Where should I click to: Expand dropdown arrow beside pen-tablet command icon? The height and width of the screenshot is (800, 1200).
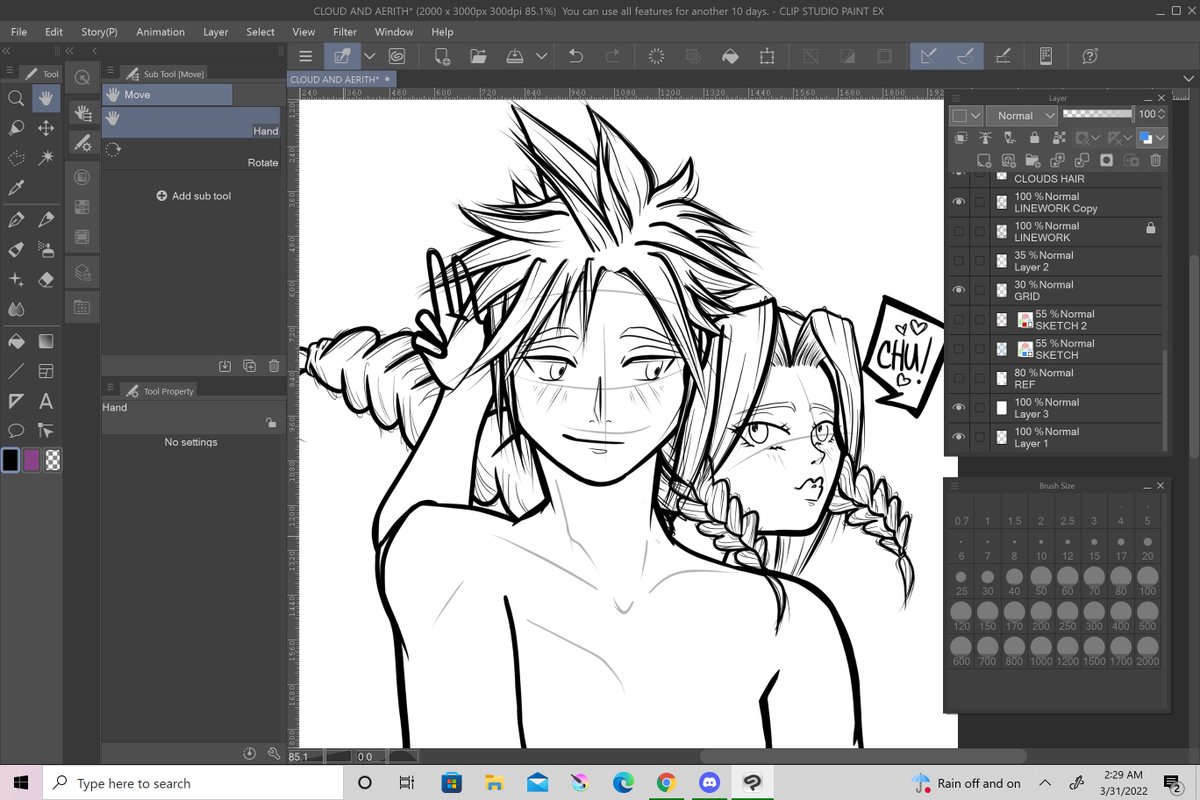tap(369, 56)
